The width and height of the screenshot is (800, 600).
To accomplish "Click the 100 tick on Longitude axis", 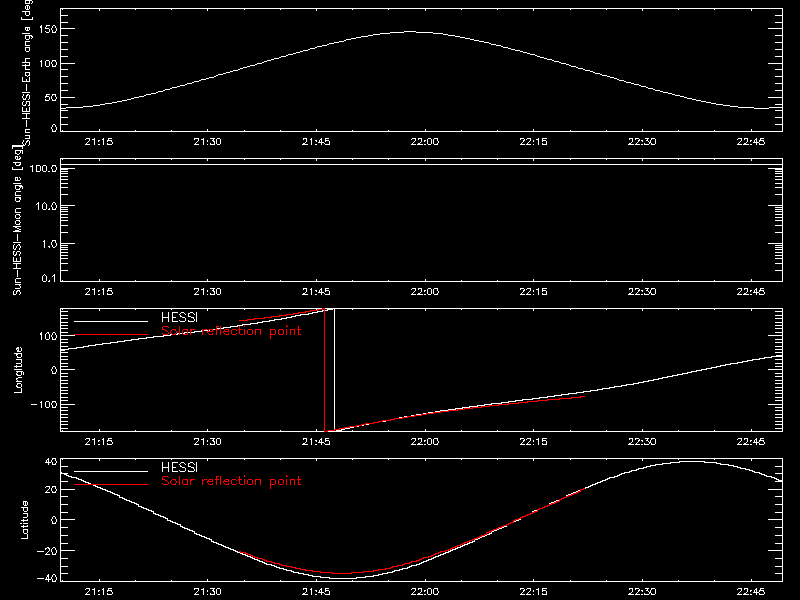I will click(49, 336).
